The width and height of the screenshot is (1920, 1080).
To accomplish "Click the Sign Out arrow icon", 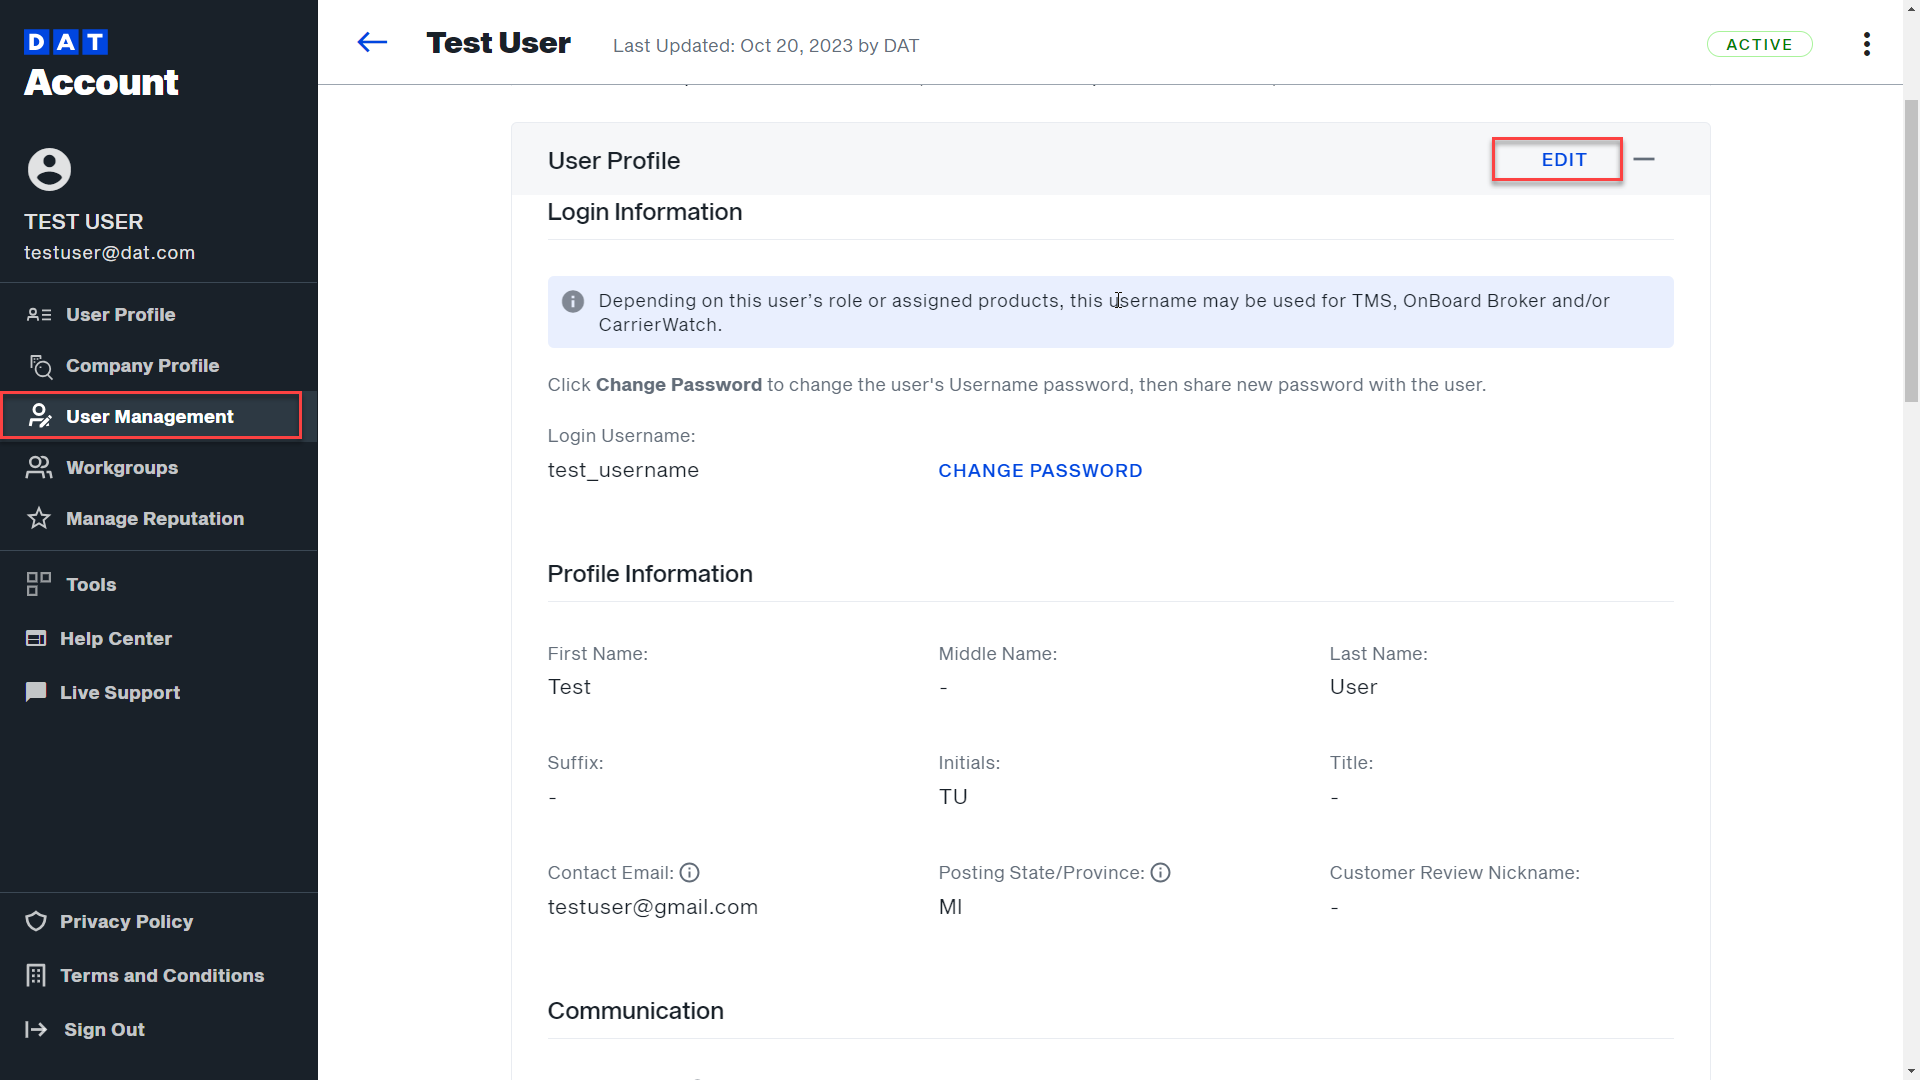I will pyautogui.click(x=36, y=1029).
